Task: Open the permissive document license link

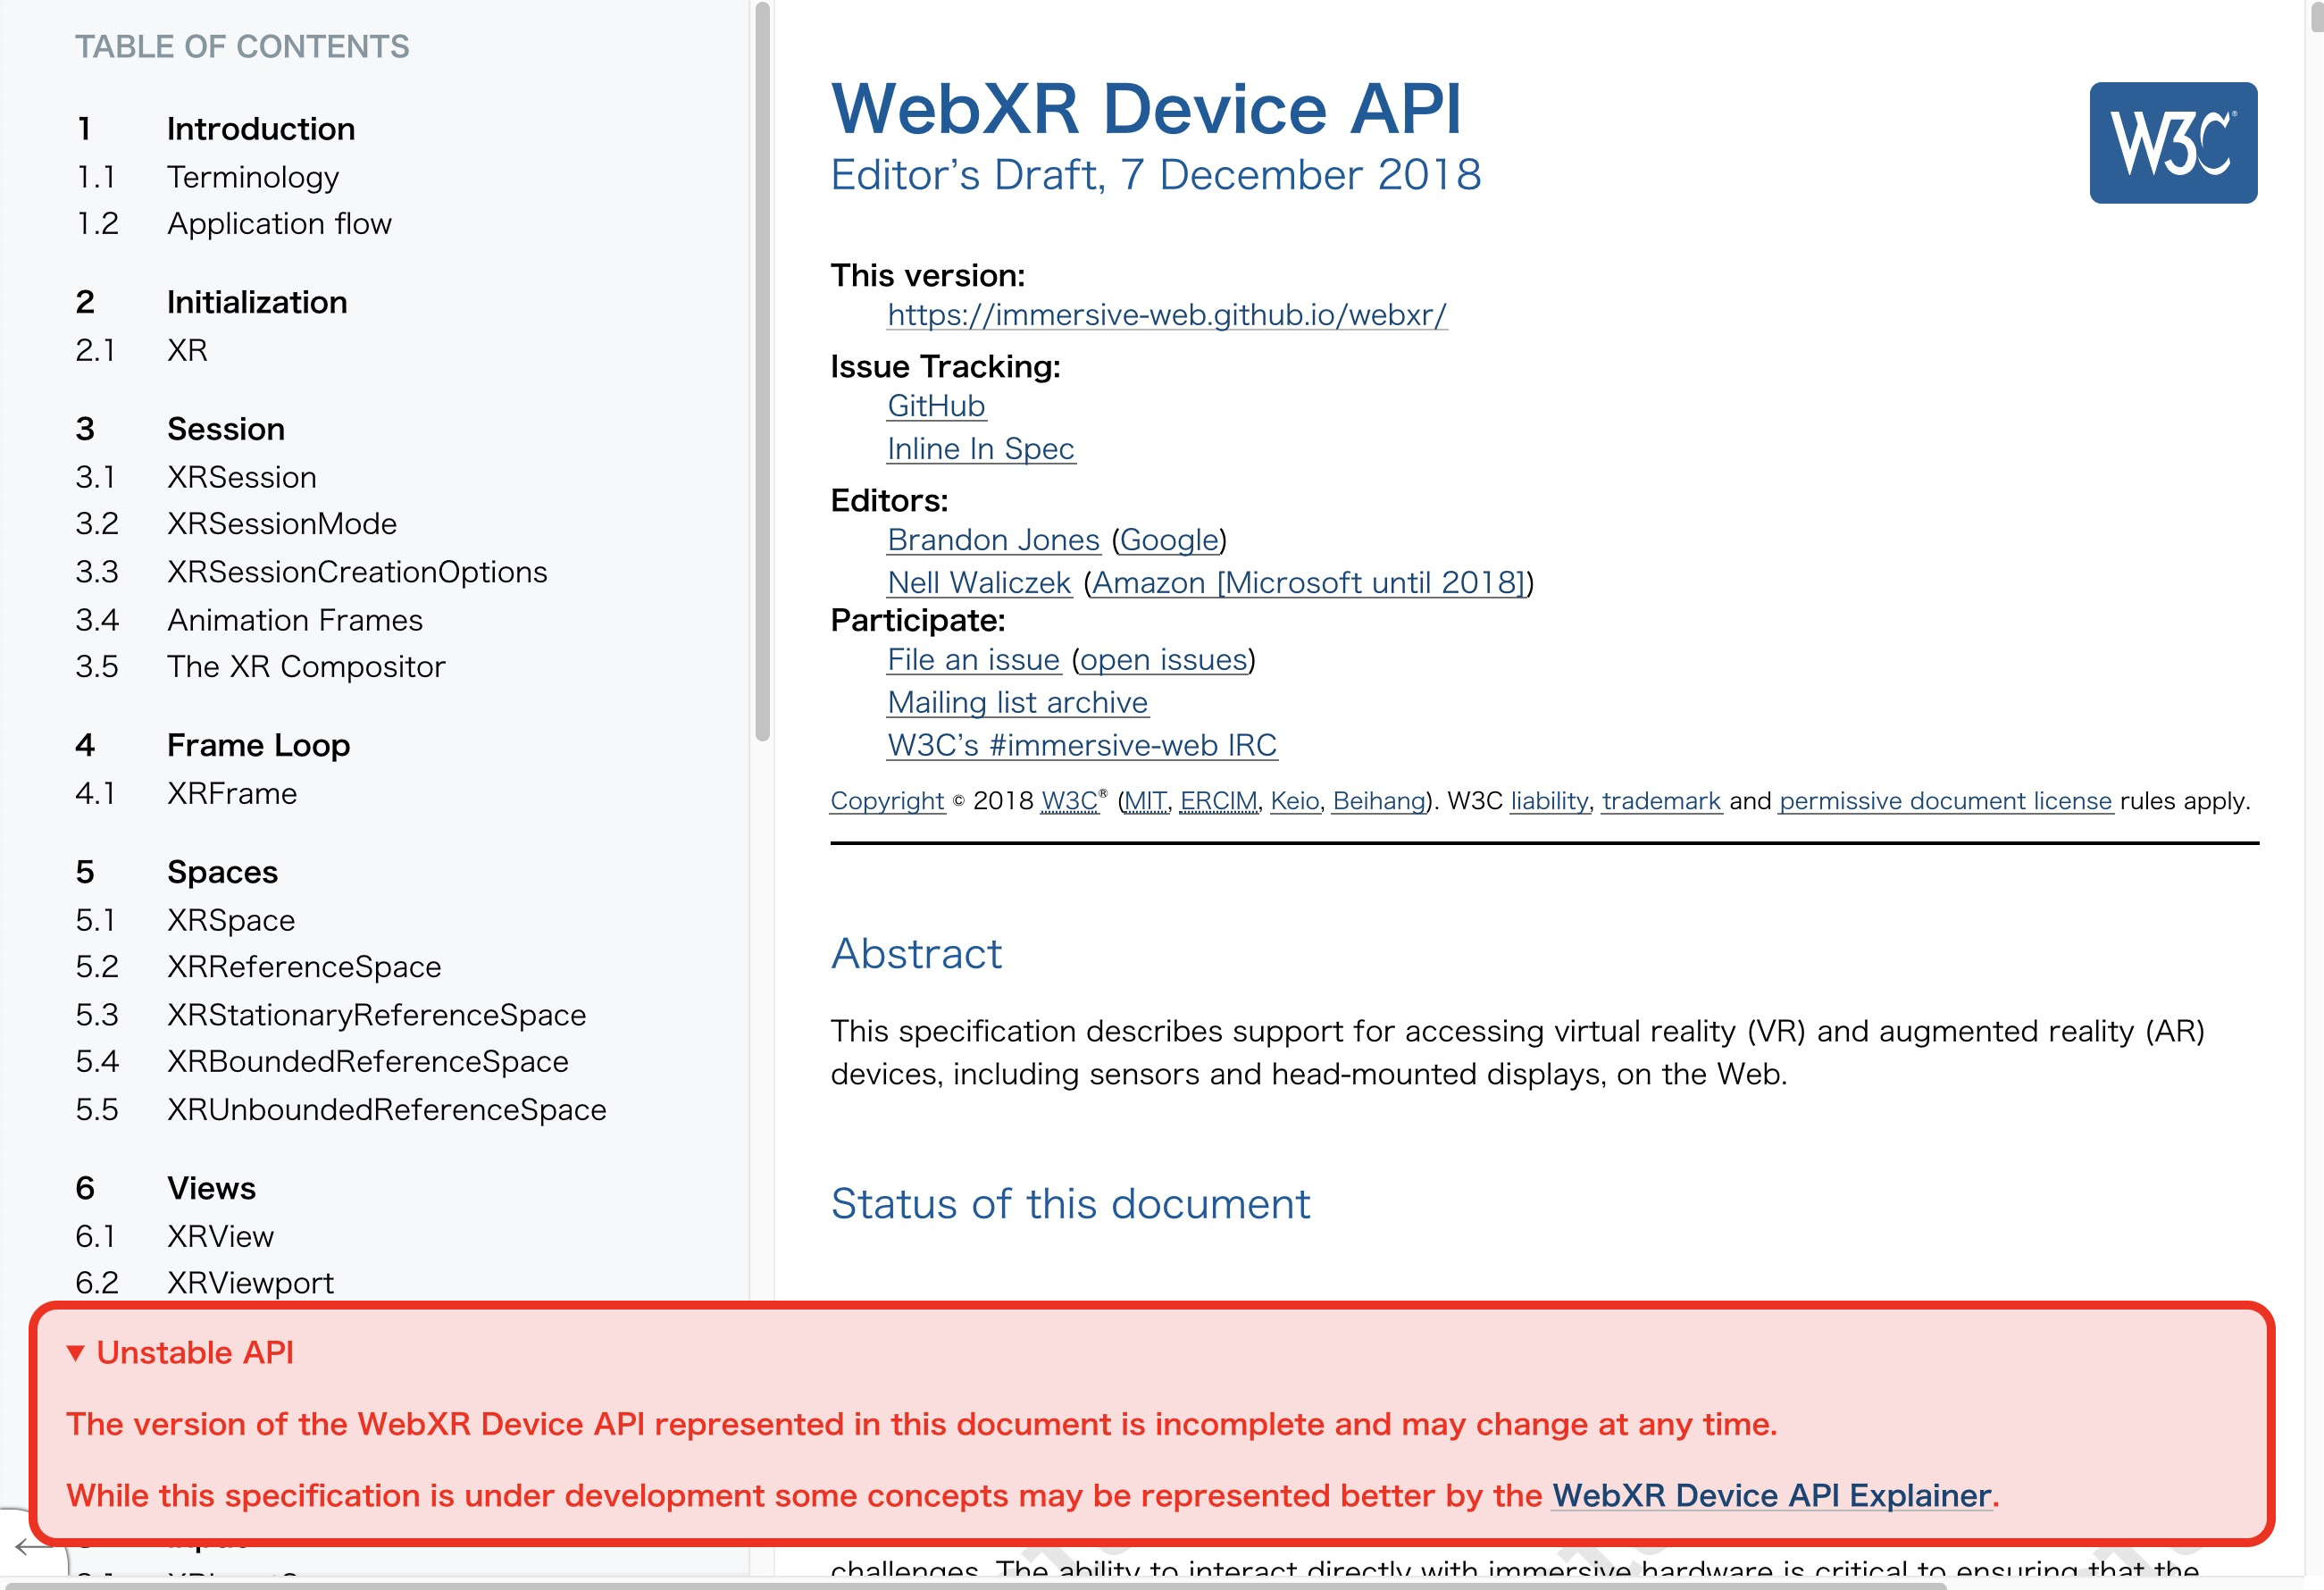Action: coord(1944,800)
